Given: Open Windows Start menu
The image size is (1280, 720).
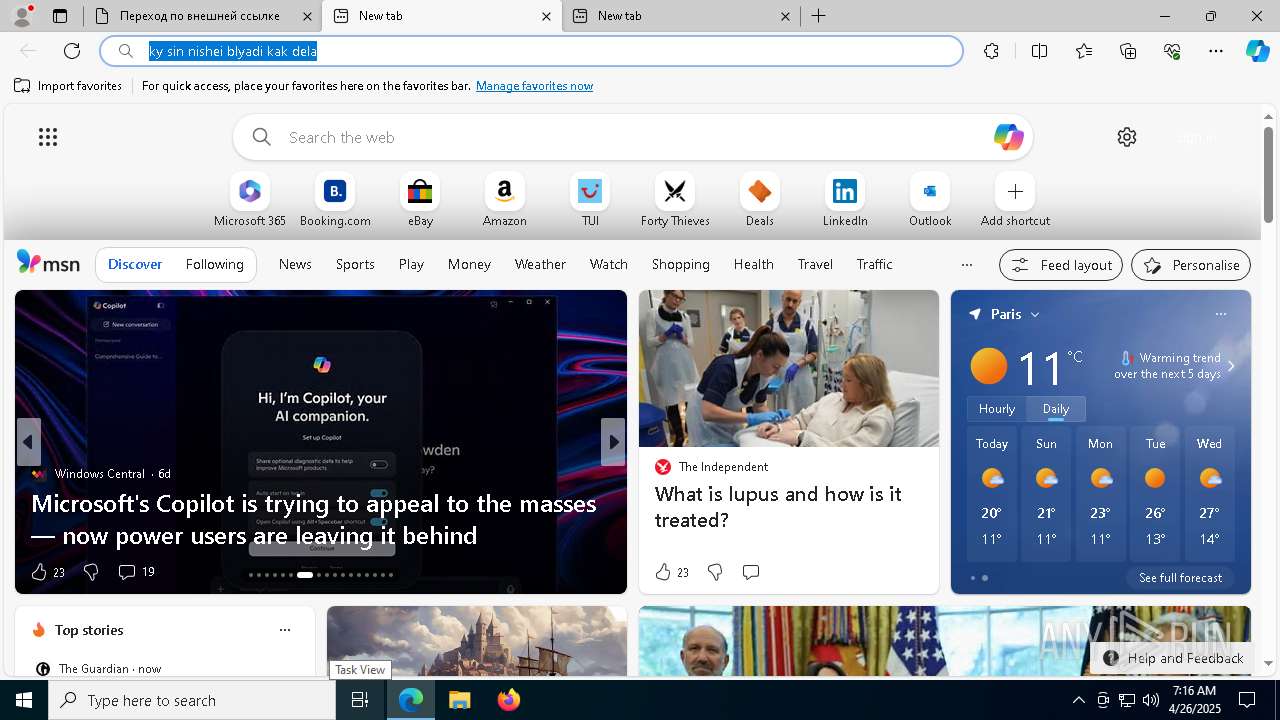Looking at the screenshot, I should (x=24, y=700).
